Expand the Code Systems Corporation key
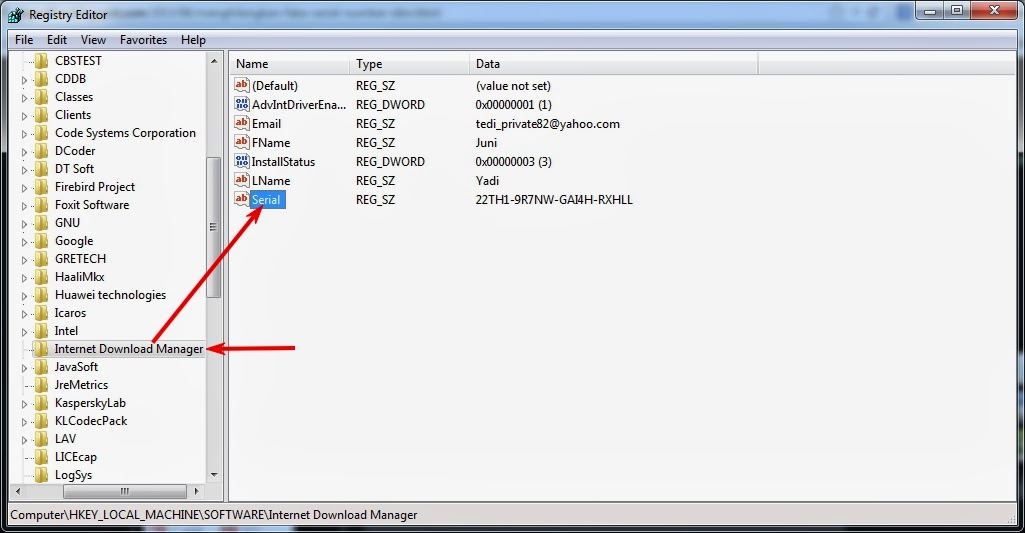This screenshot has height=533, width=1025. click(x=24, y=134)
